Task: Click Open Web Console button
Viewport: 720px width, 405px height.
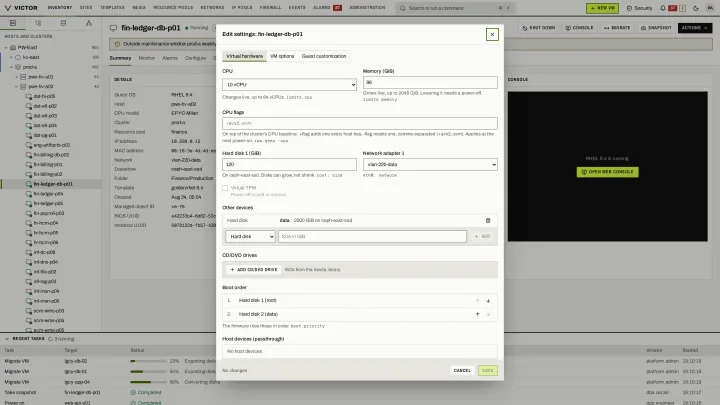Action: [x=607, y=172]
